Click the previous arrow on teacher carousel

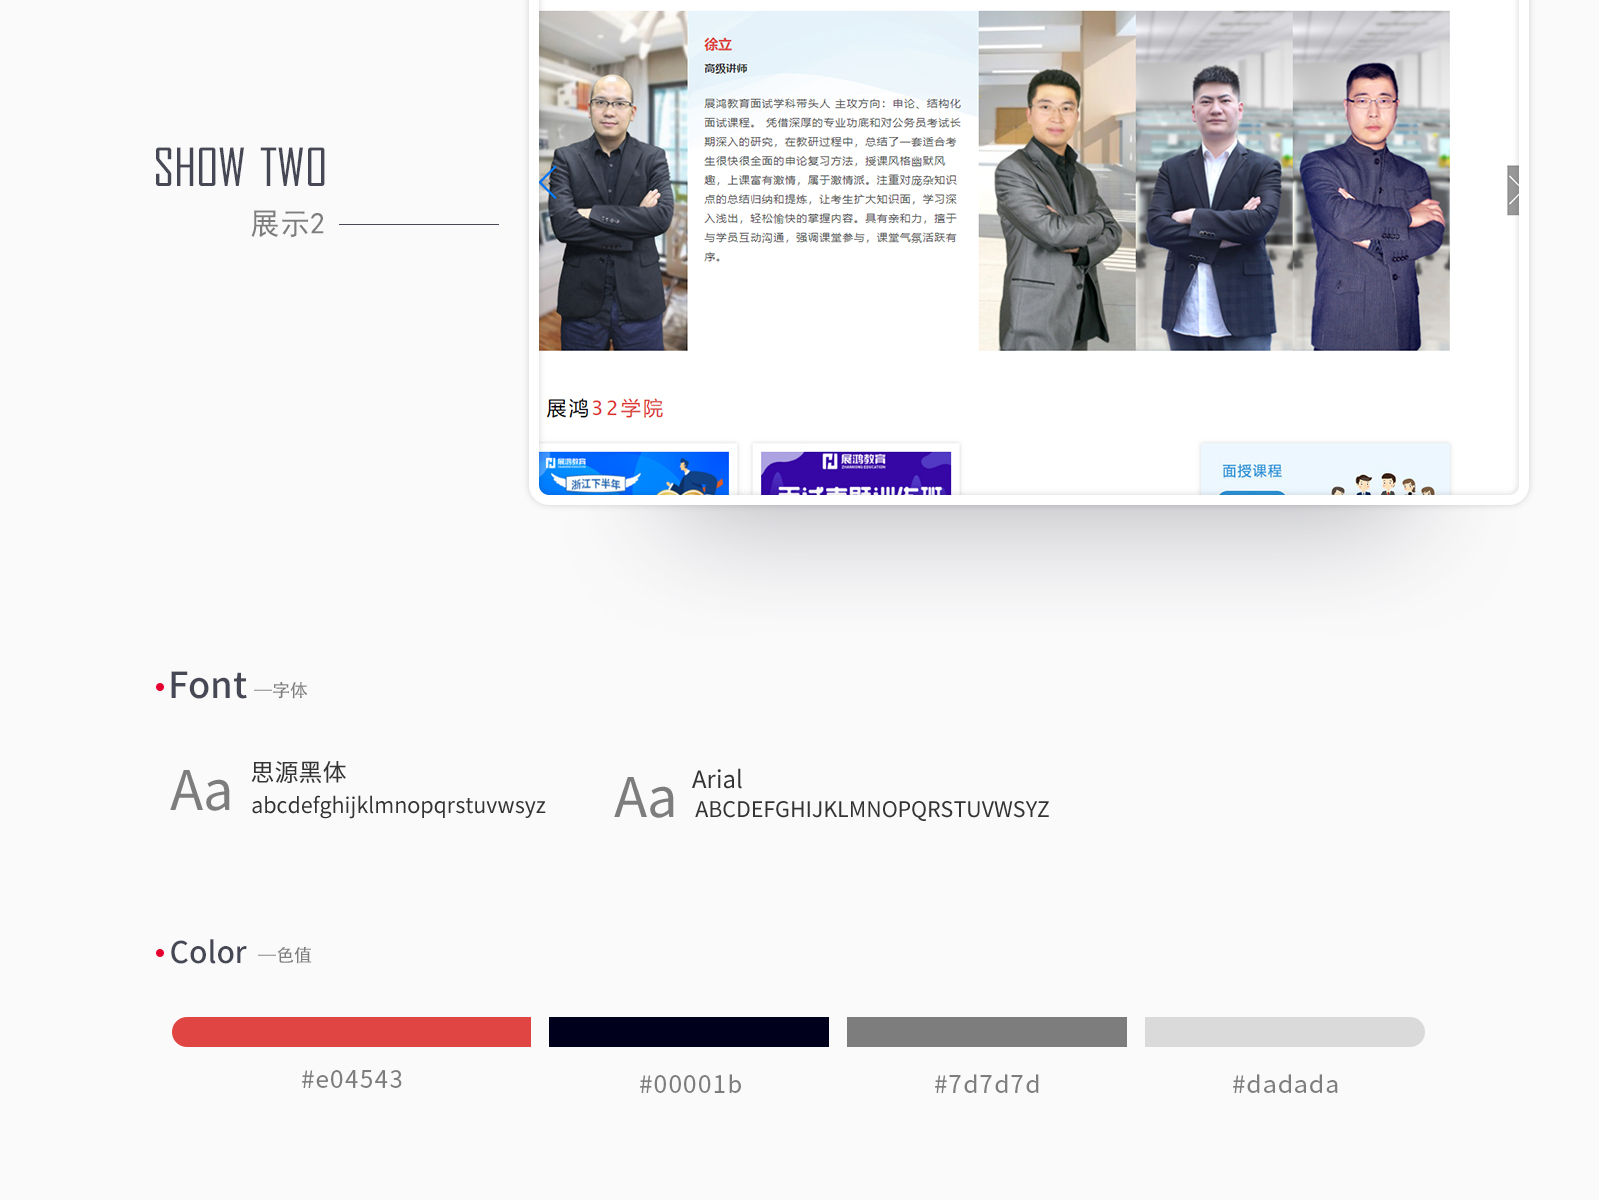point(546,183)
